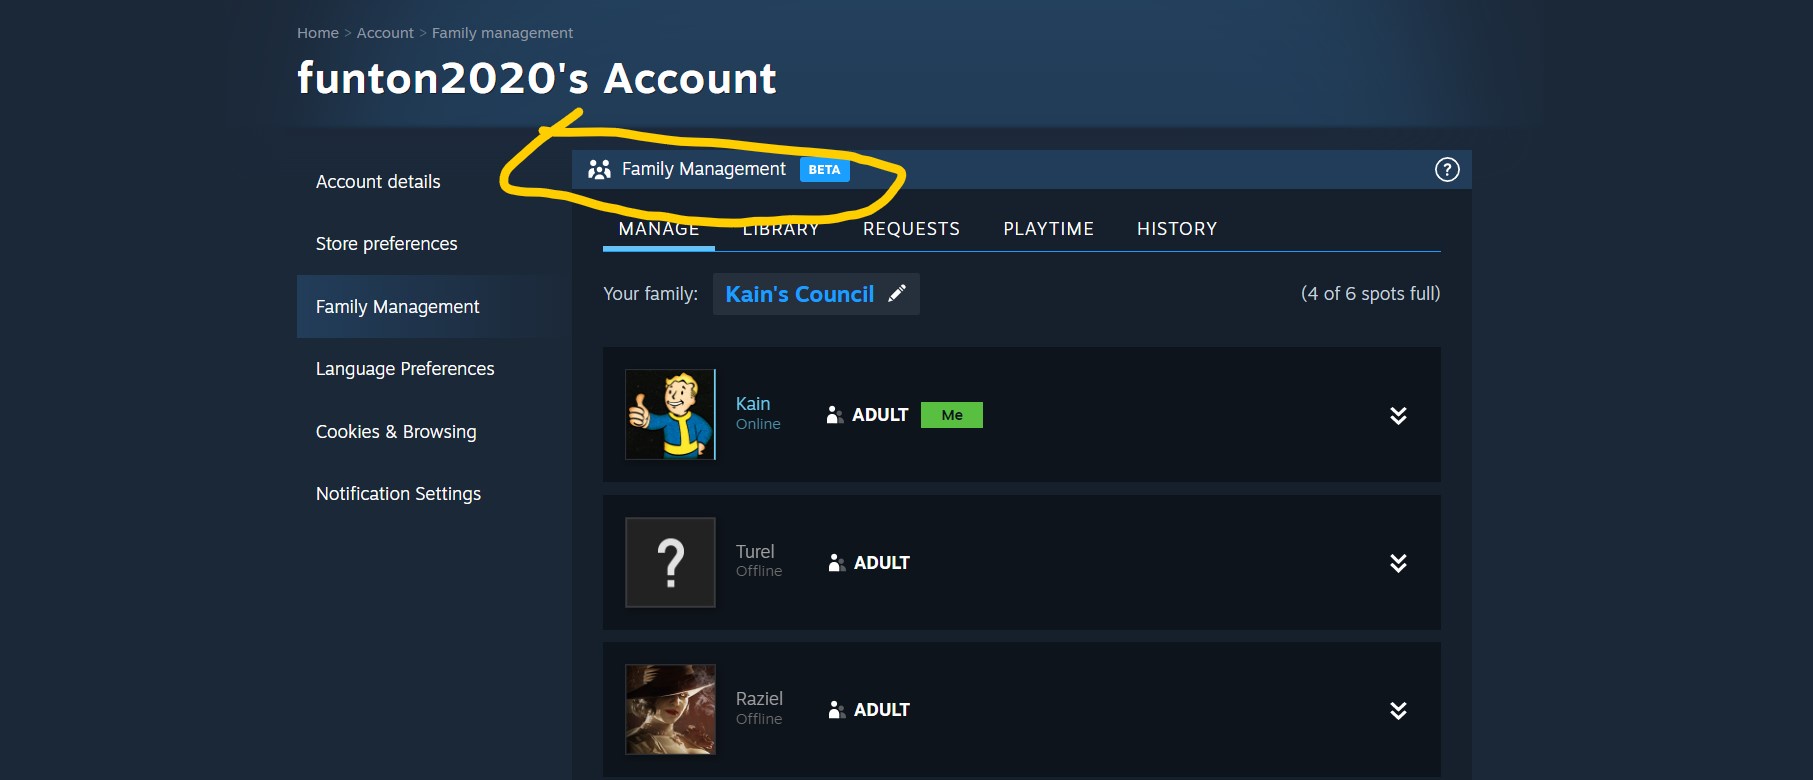Click the Account breadcrumb link
This screenshot has width=1813, height=780.
tap(385, 33)
